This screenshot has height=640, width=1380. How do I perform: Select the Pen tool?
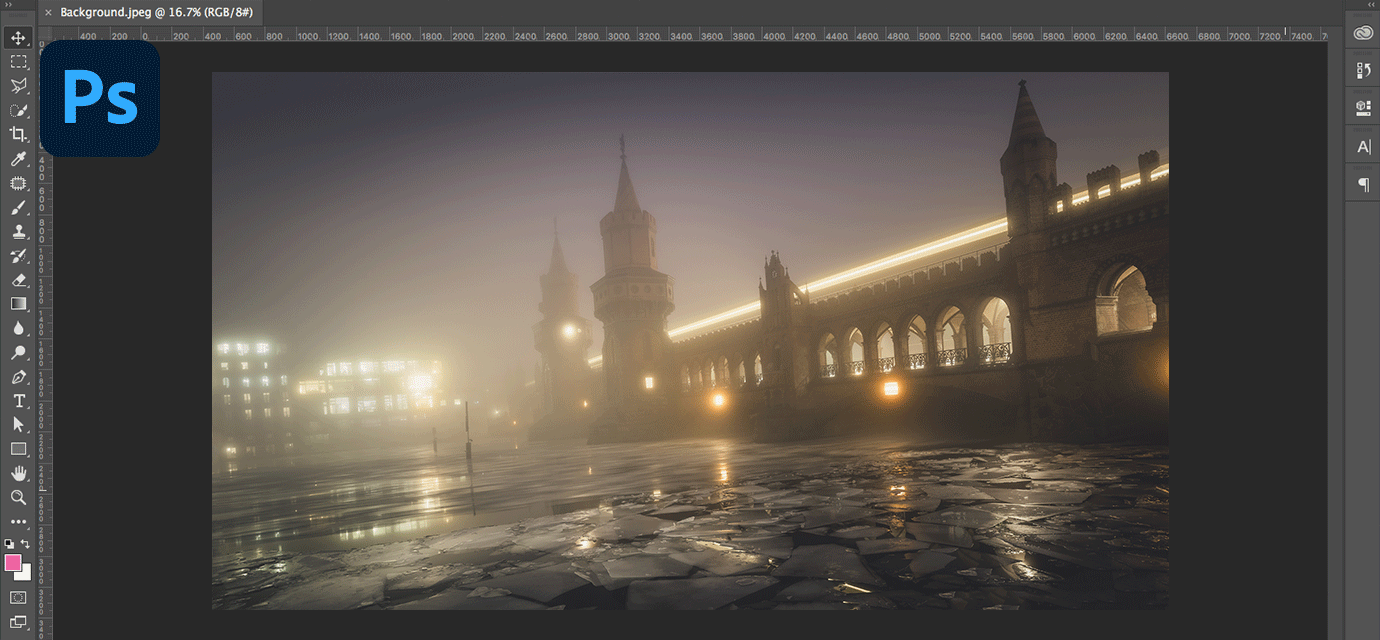[18, 377]
